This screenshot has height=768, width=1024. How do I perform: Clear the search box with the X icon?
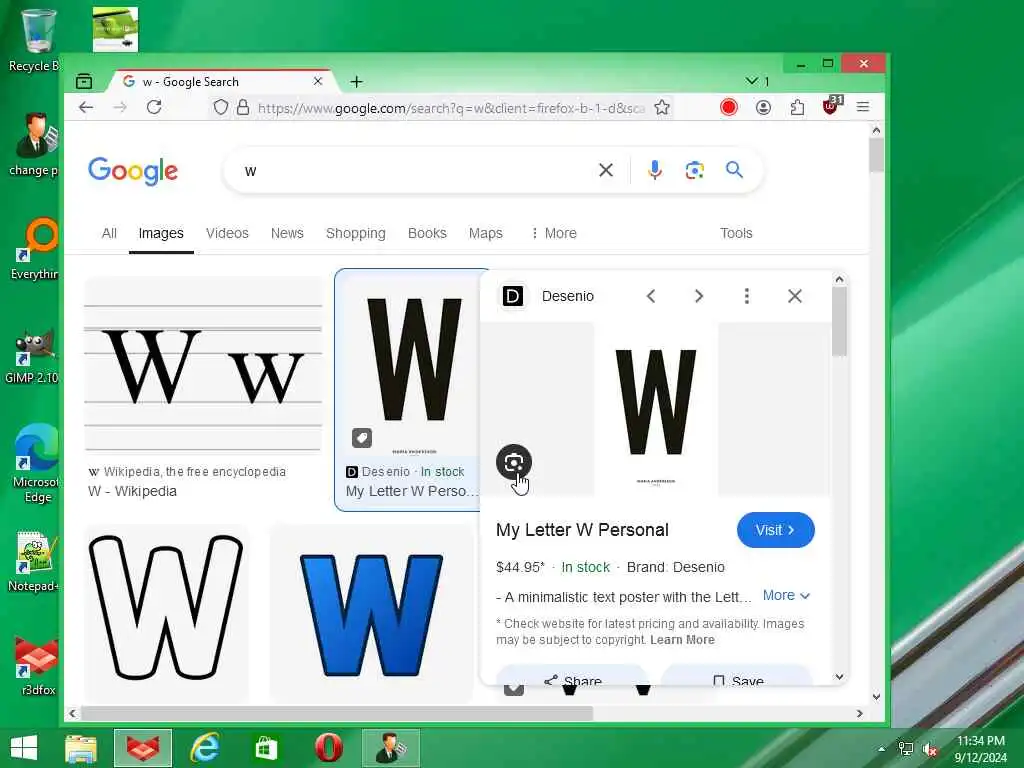[606, 170]
